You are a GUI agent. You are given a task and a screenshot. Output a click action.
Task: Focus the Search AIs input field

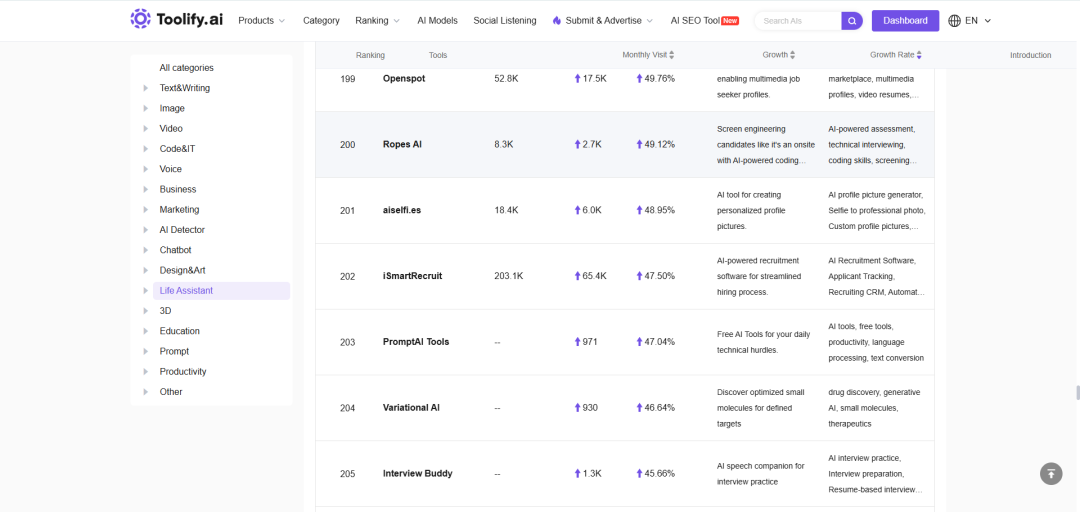[x=799, y=21]
